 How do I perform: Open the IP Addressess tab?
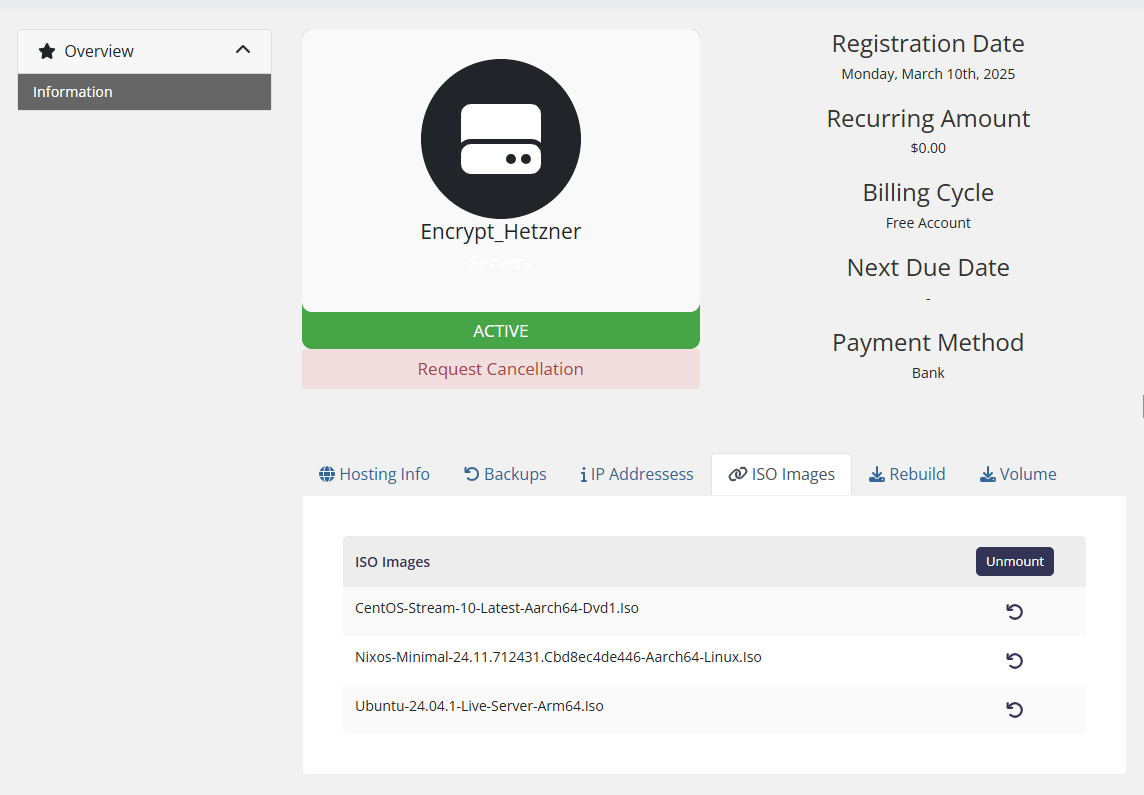637,474
